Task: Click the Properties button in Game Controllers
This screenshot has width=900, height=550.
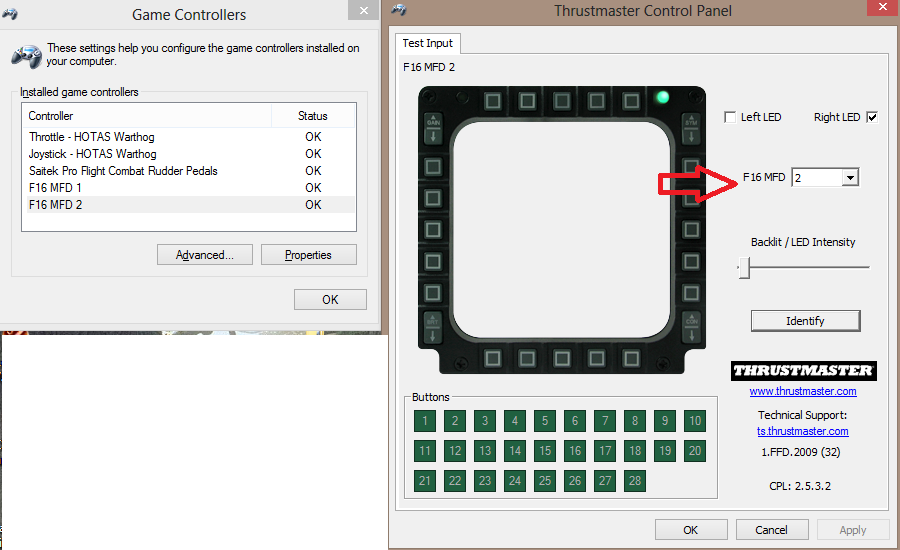Action: [x=308, y=255]
